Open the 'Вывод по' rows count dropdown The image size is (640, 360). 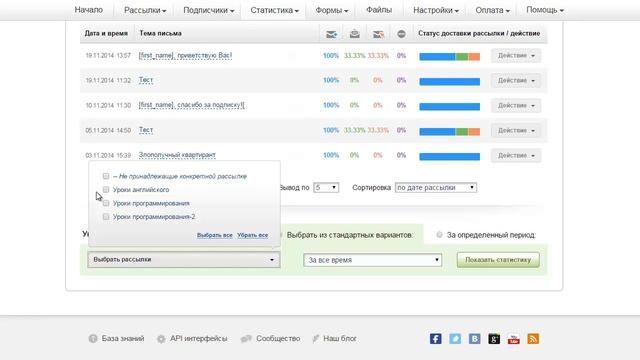326,187
